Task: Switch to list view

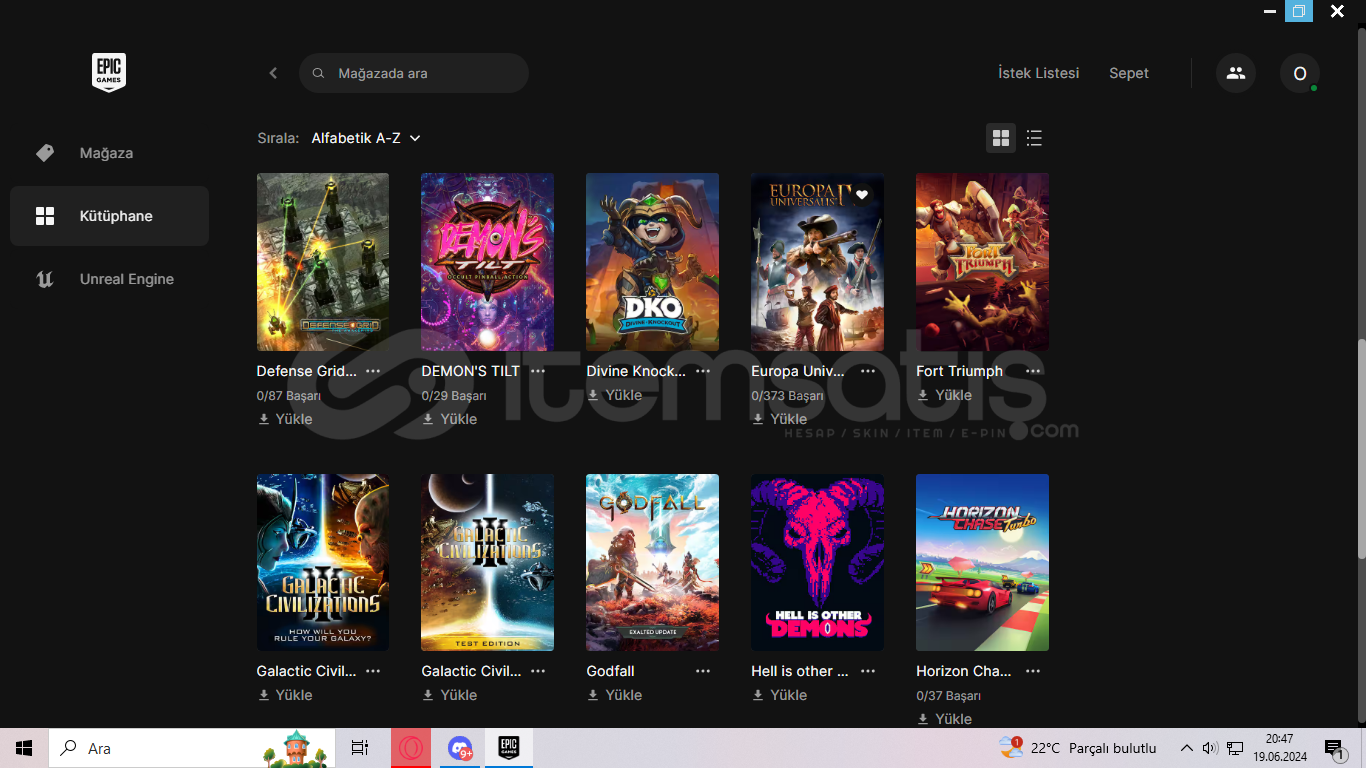Action: point(1034,138)
